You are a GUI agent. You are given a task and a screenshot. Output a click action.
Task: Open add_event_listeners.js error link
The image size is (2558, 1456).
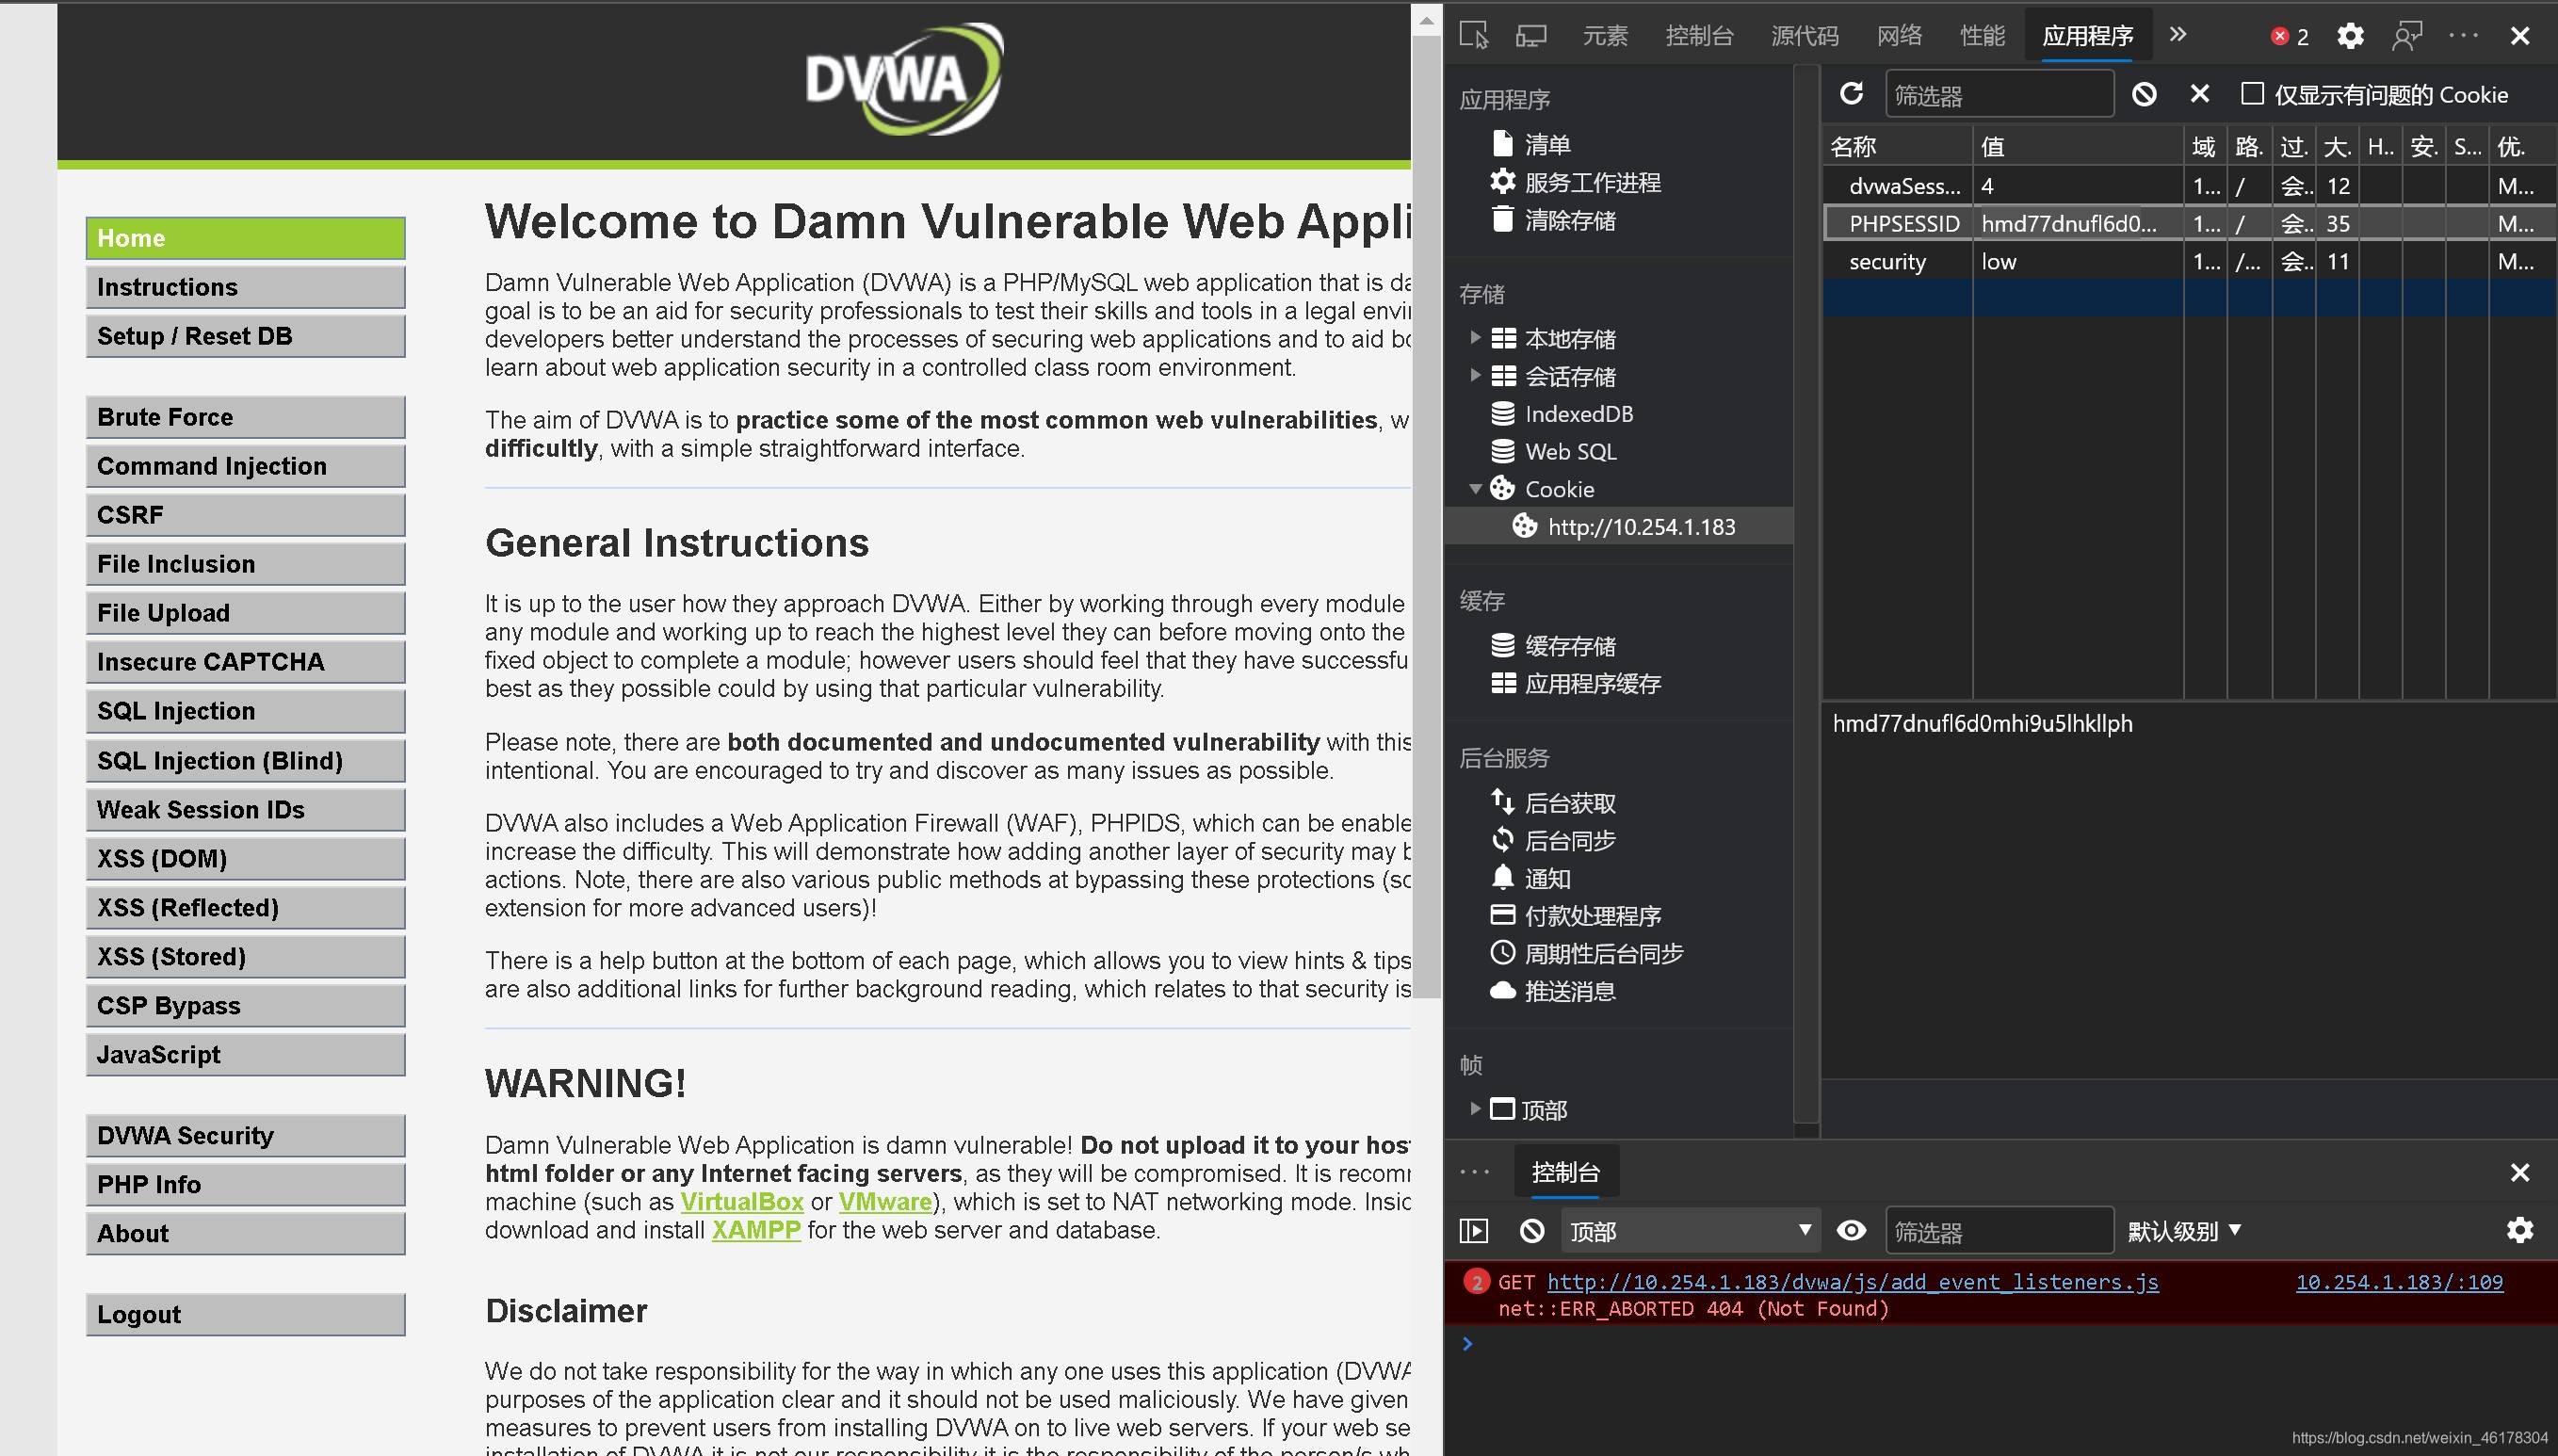[x=1852, y=1282]
